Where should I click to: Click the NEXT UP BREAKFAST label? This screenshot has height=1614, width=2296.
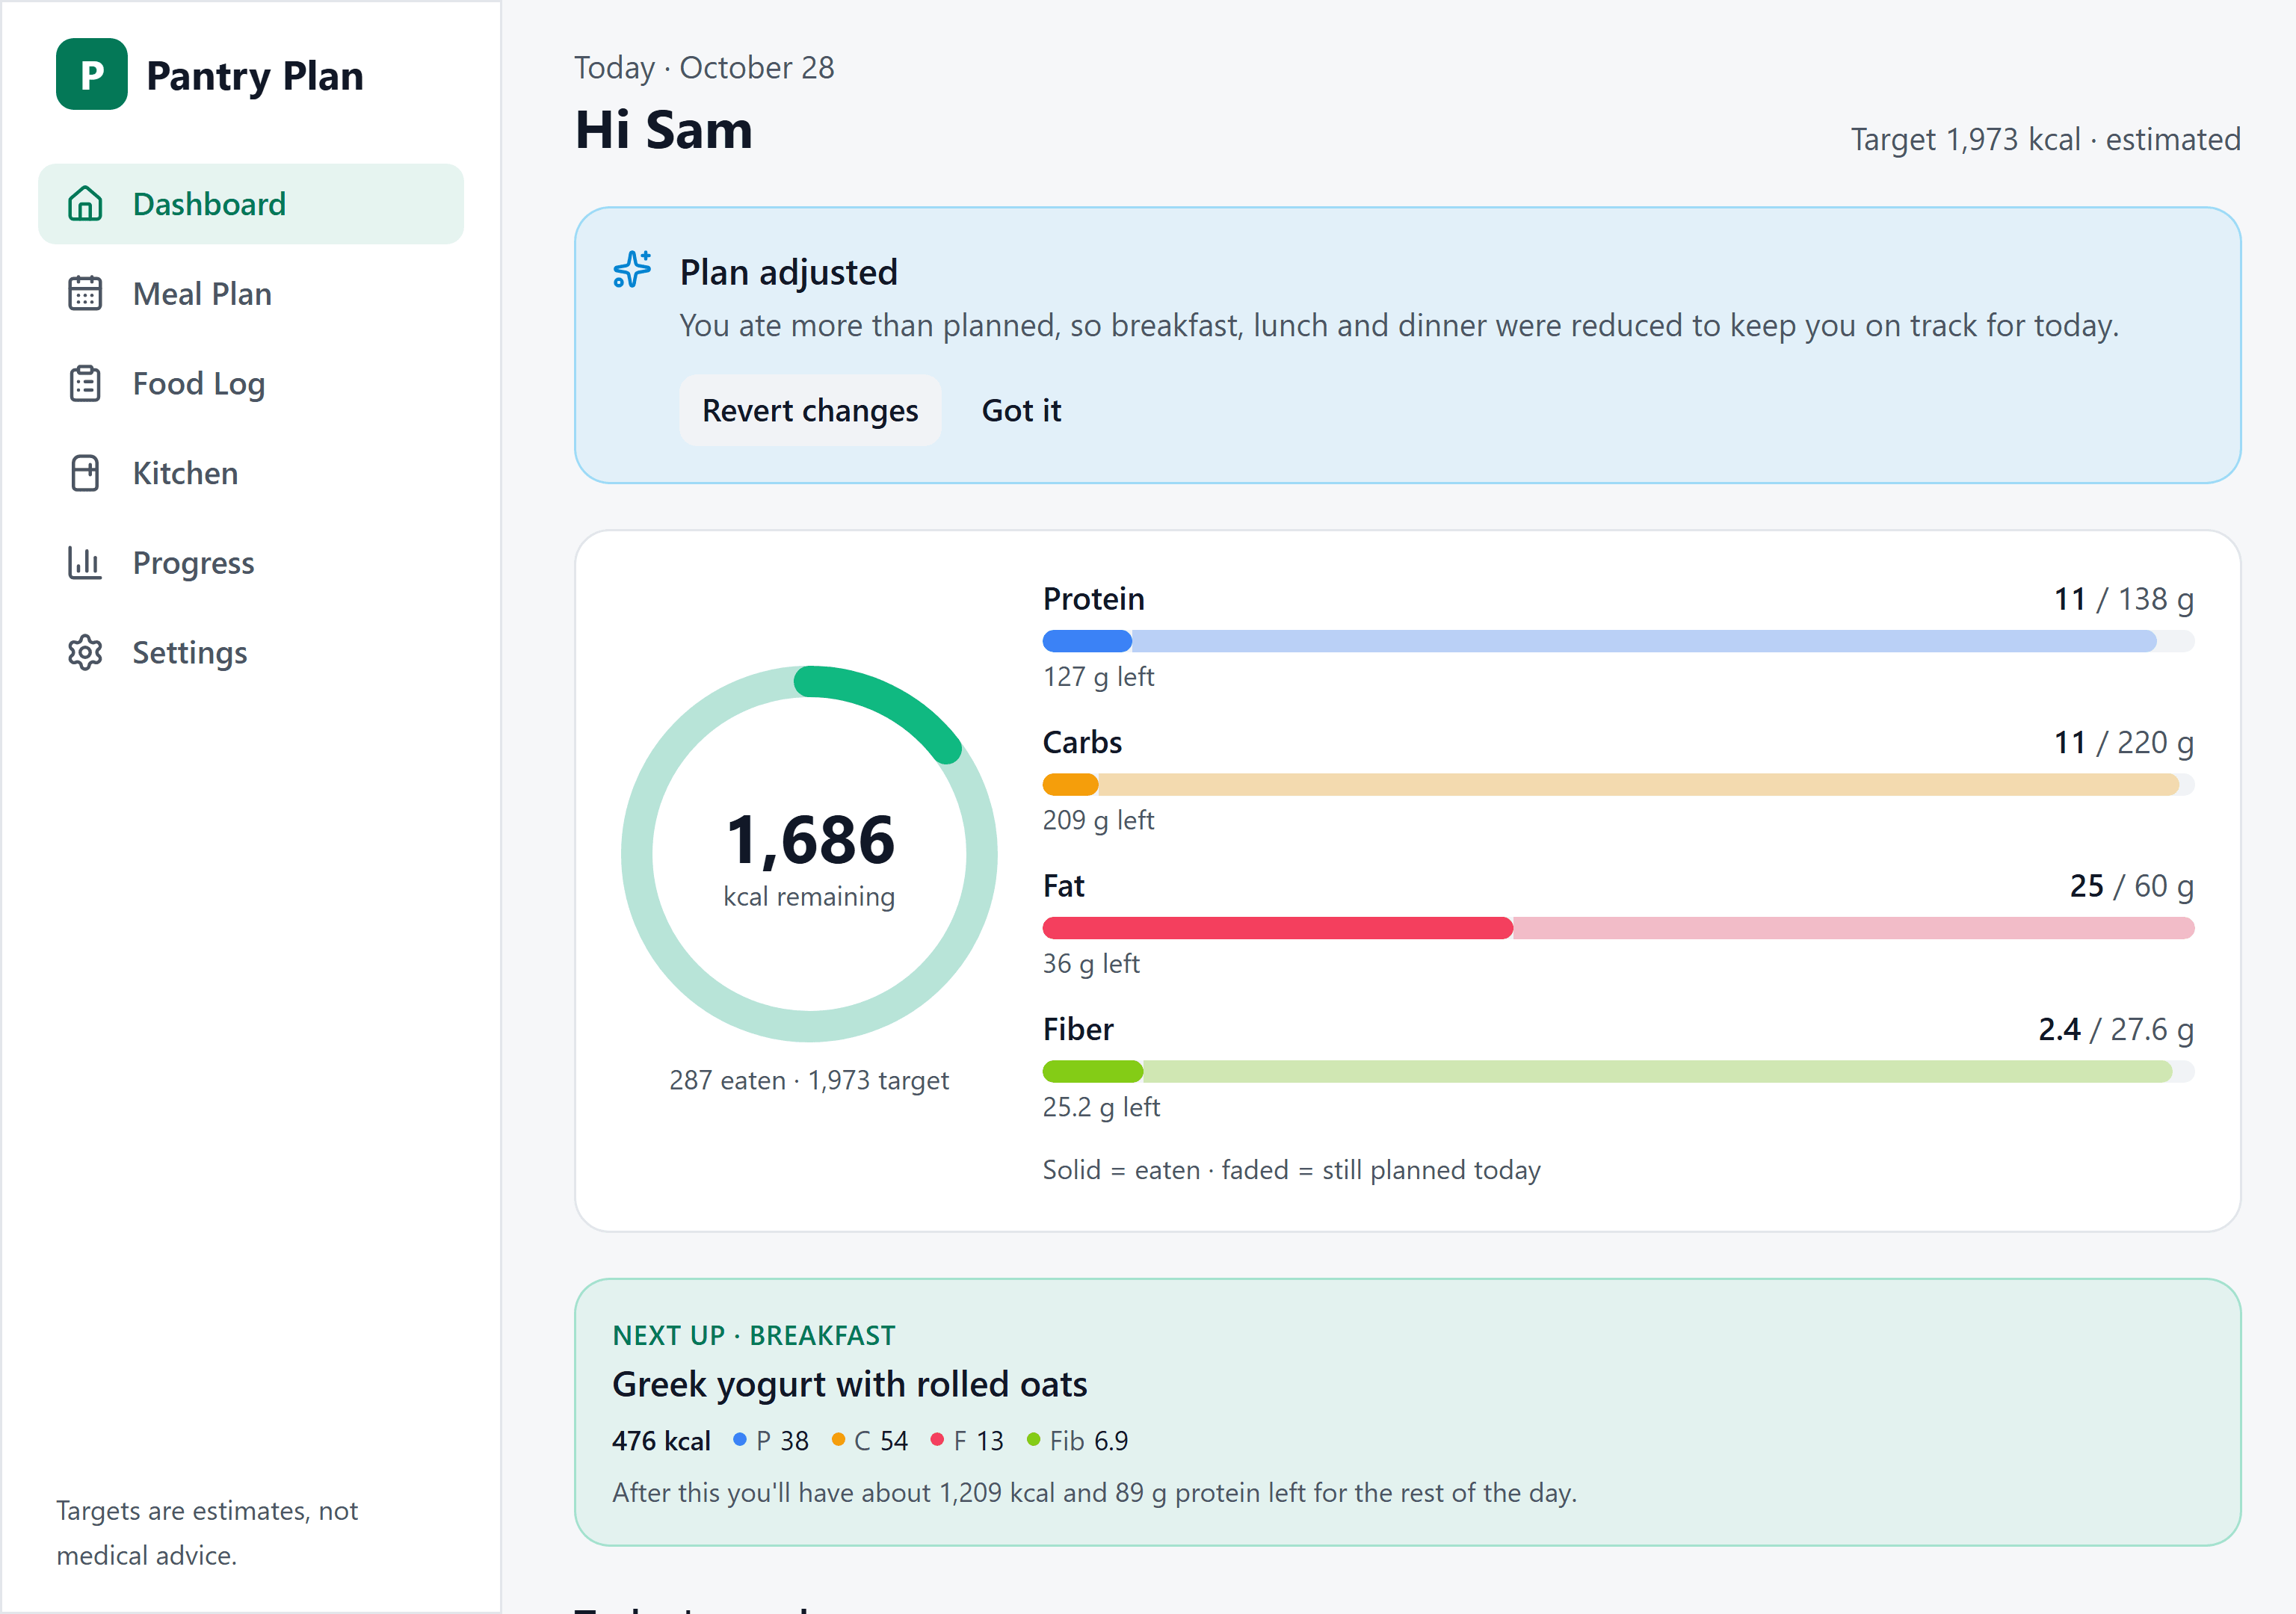tap(754, 1336)
